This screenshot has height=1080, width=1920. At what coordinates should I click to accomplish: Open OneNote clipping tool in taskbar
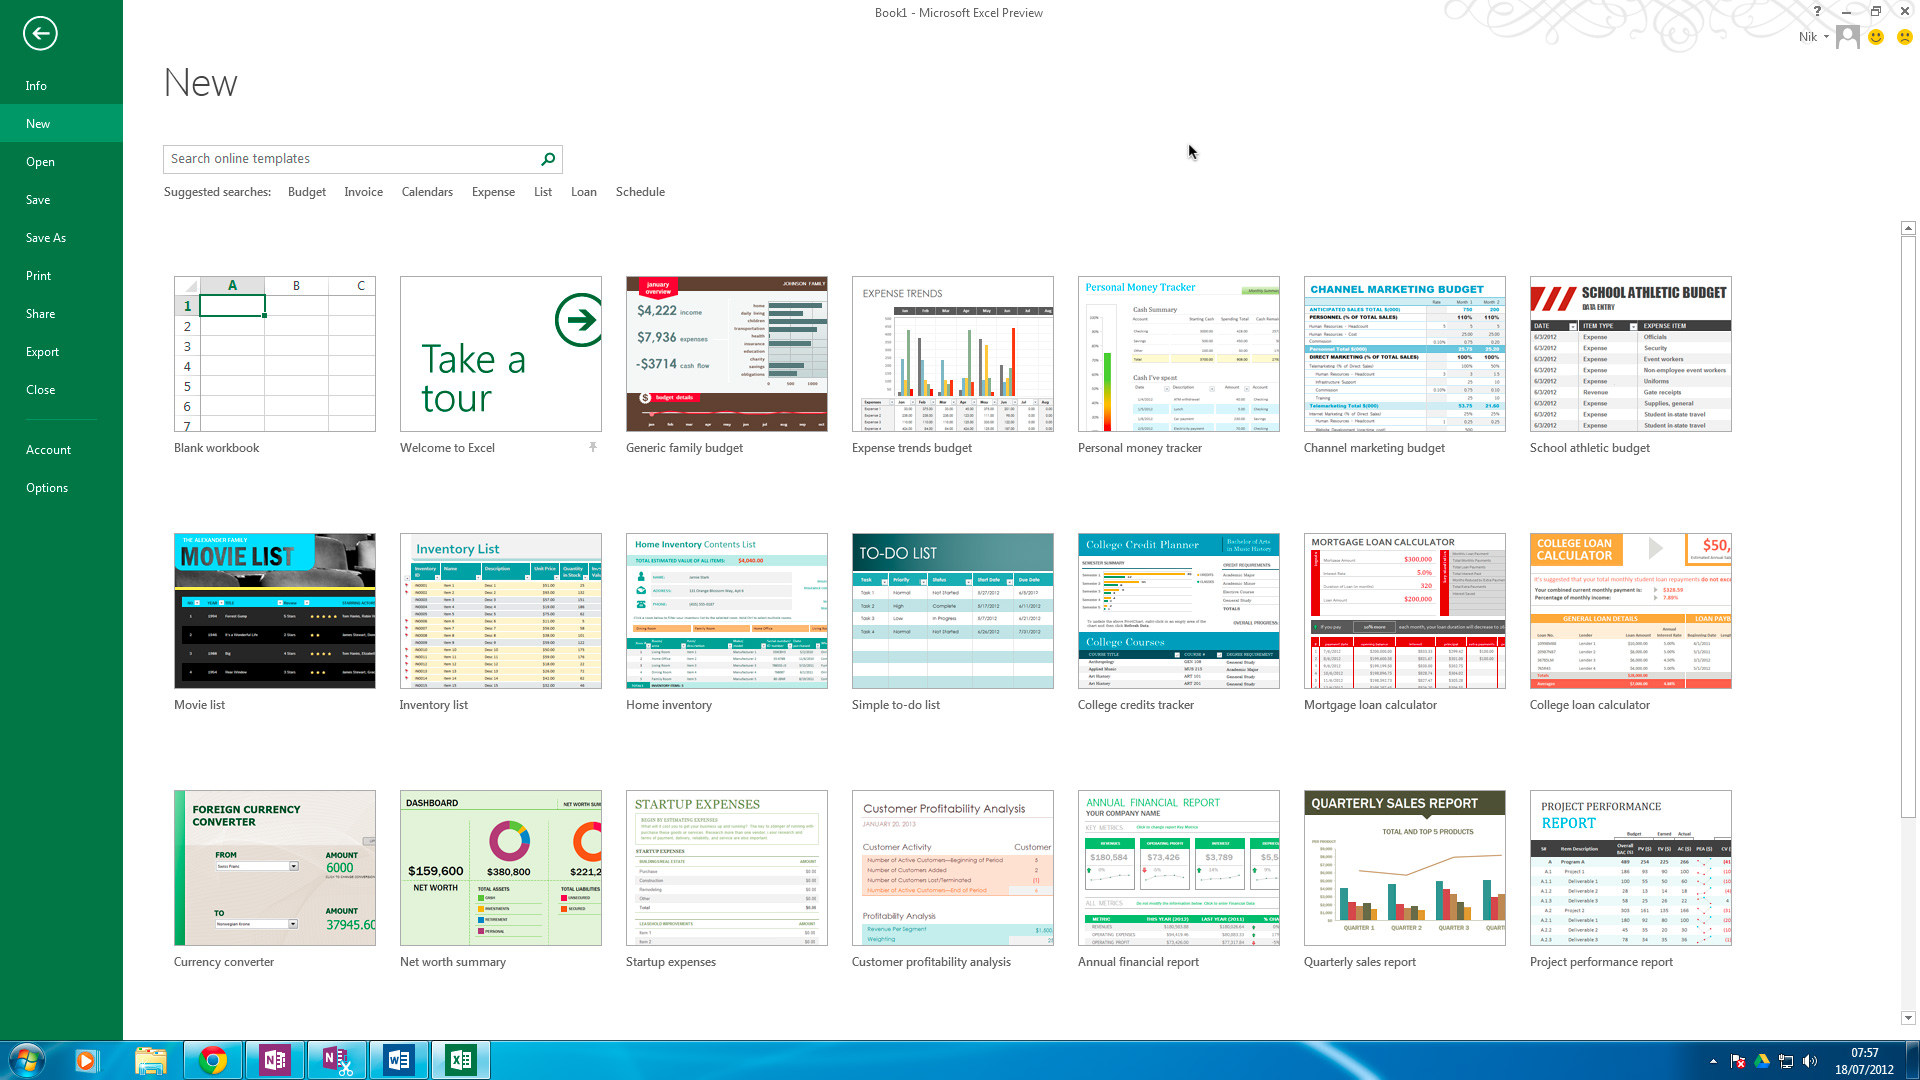pyautogui.click(x=336, y=1060)
